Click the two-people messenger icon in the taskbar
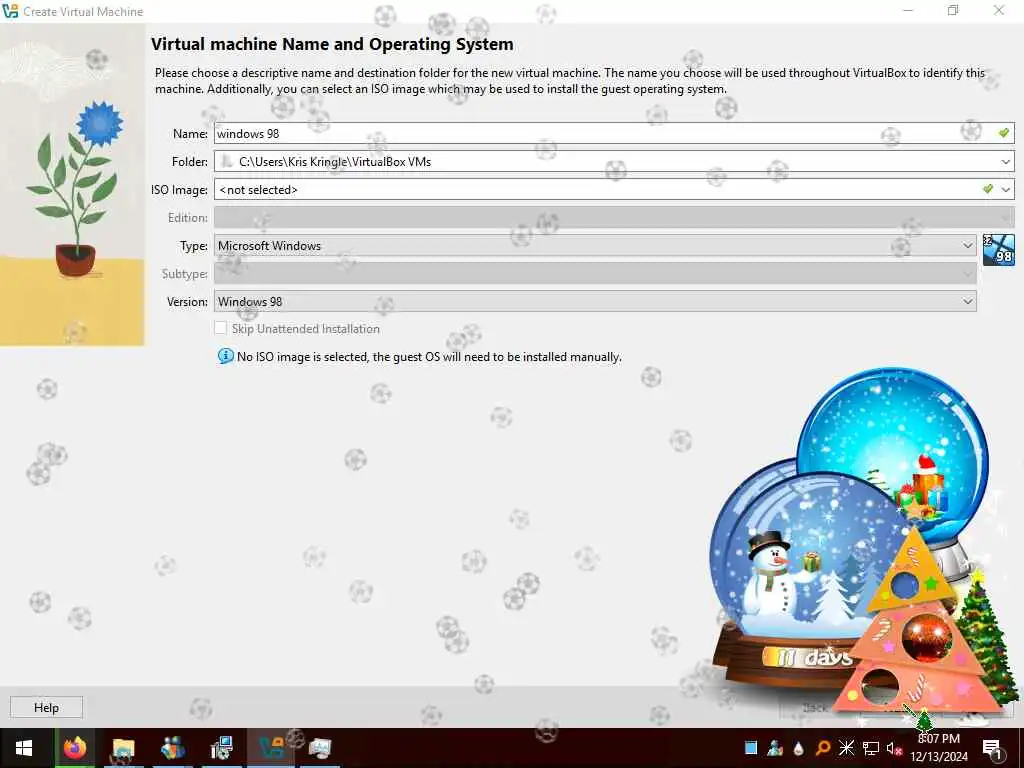This screenshot has height=768, width=1024. tap(172, 748)
